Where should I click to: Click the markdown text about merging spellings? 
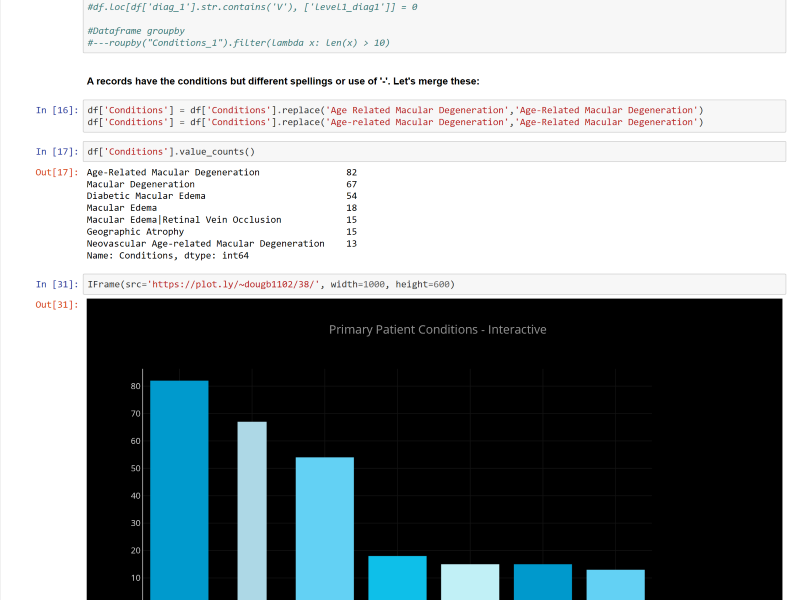tap(283, 81)
